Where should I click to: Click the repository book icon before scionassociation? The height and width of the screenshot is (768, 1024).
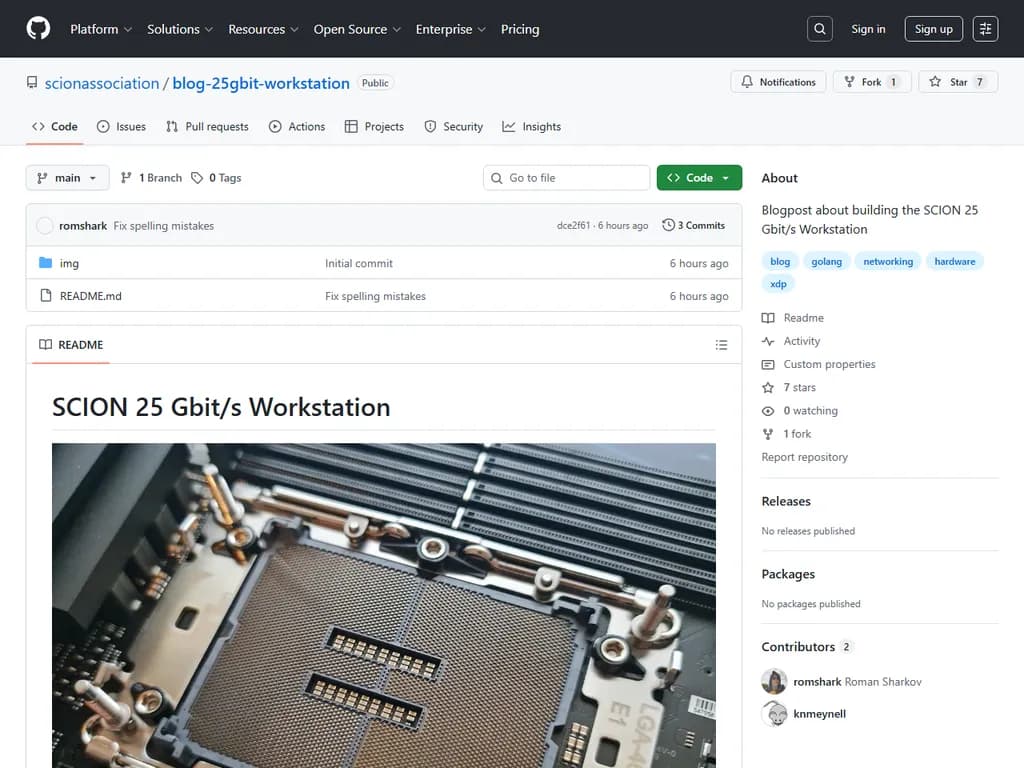click(31, 82)
